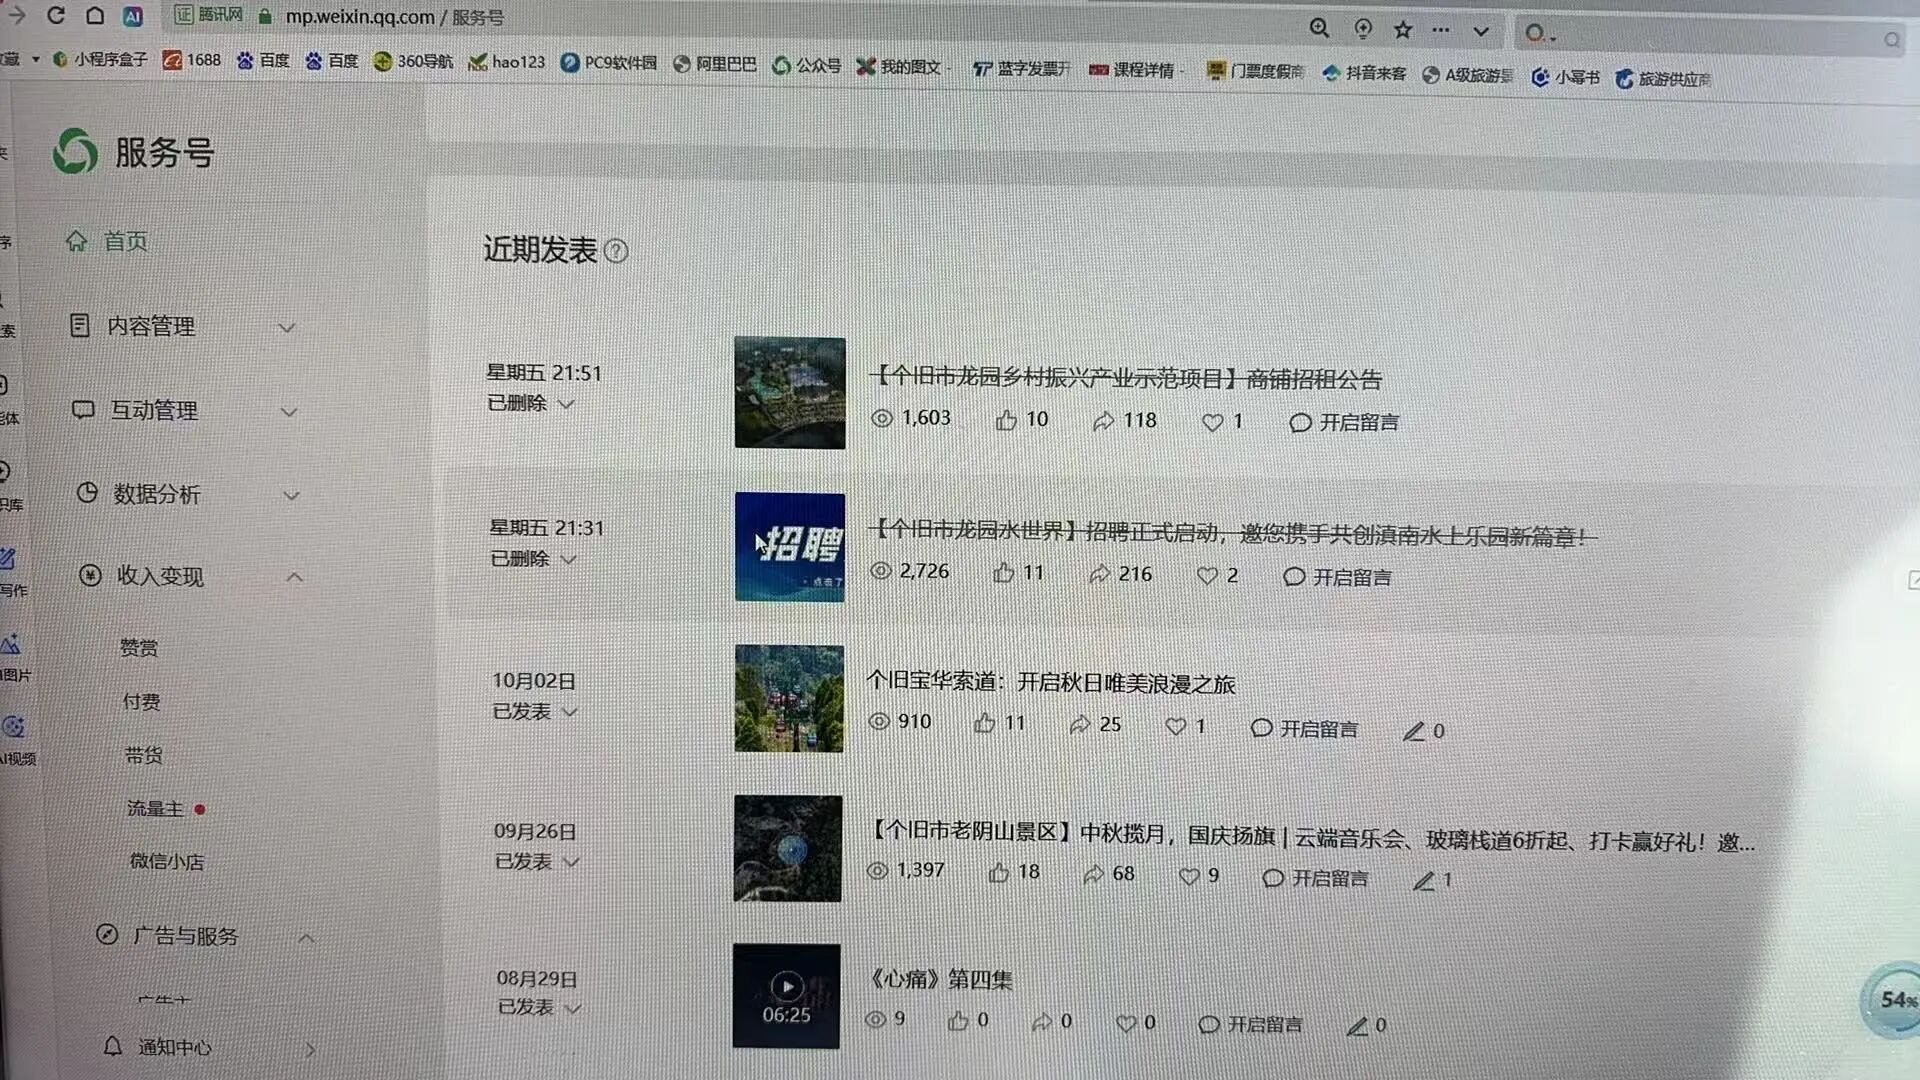Click the heart icon showing 9
Viewport: 1920px width, 1080px height.
(x=1189, y=877)
